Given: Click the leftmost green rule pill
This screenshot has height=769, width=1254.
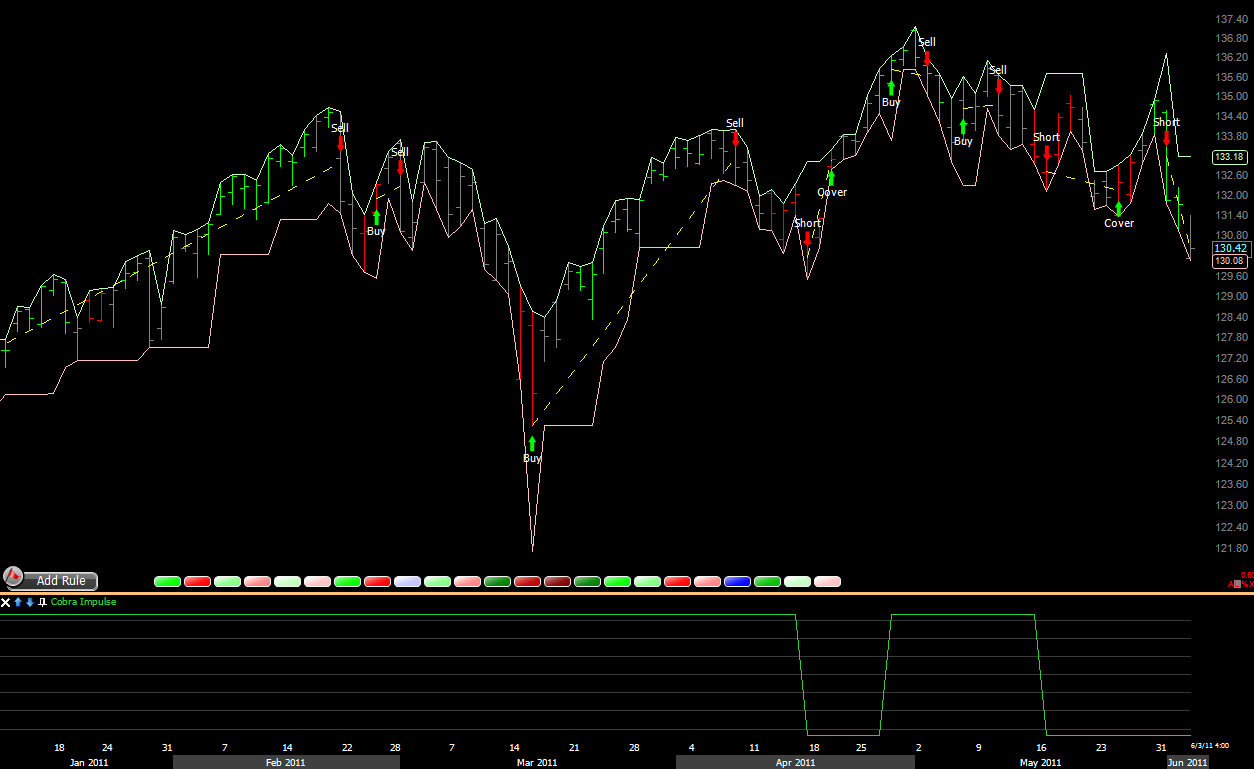Looking at the screenshot, I should pyautogui.click(x=167, y=581).
